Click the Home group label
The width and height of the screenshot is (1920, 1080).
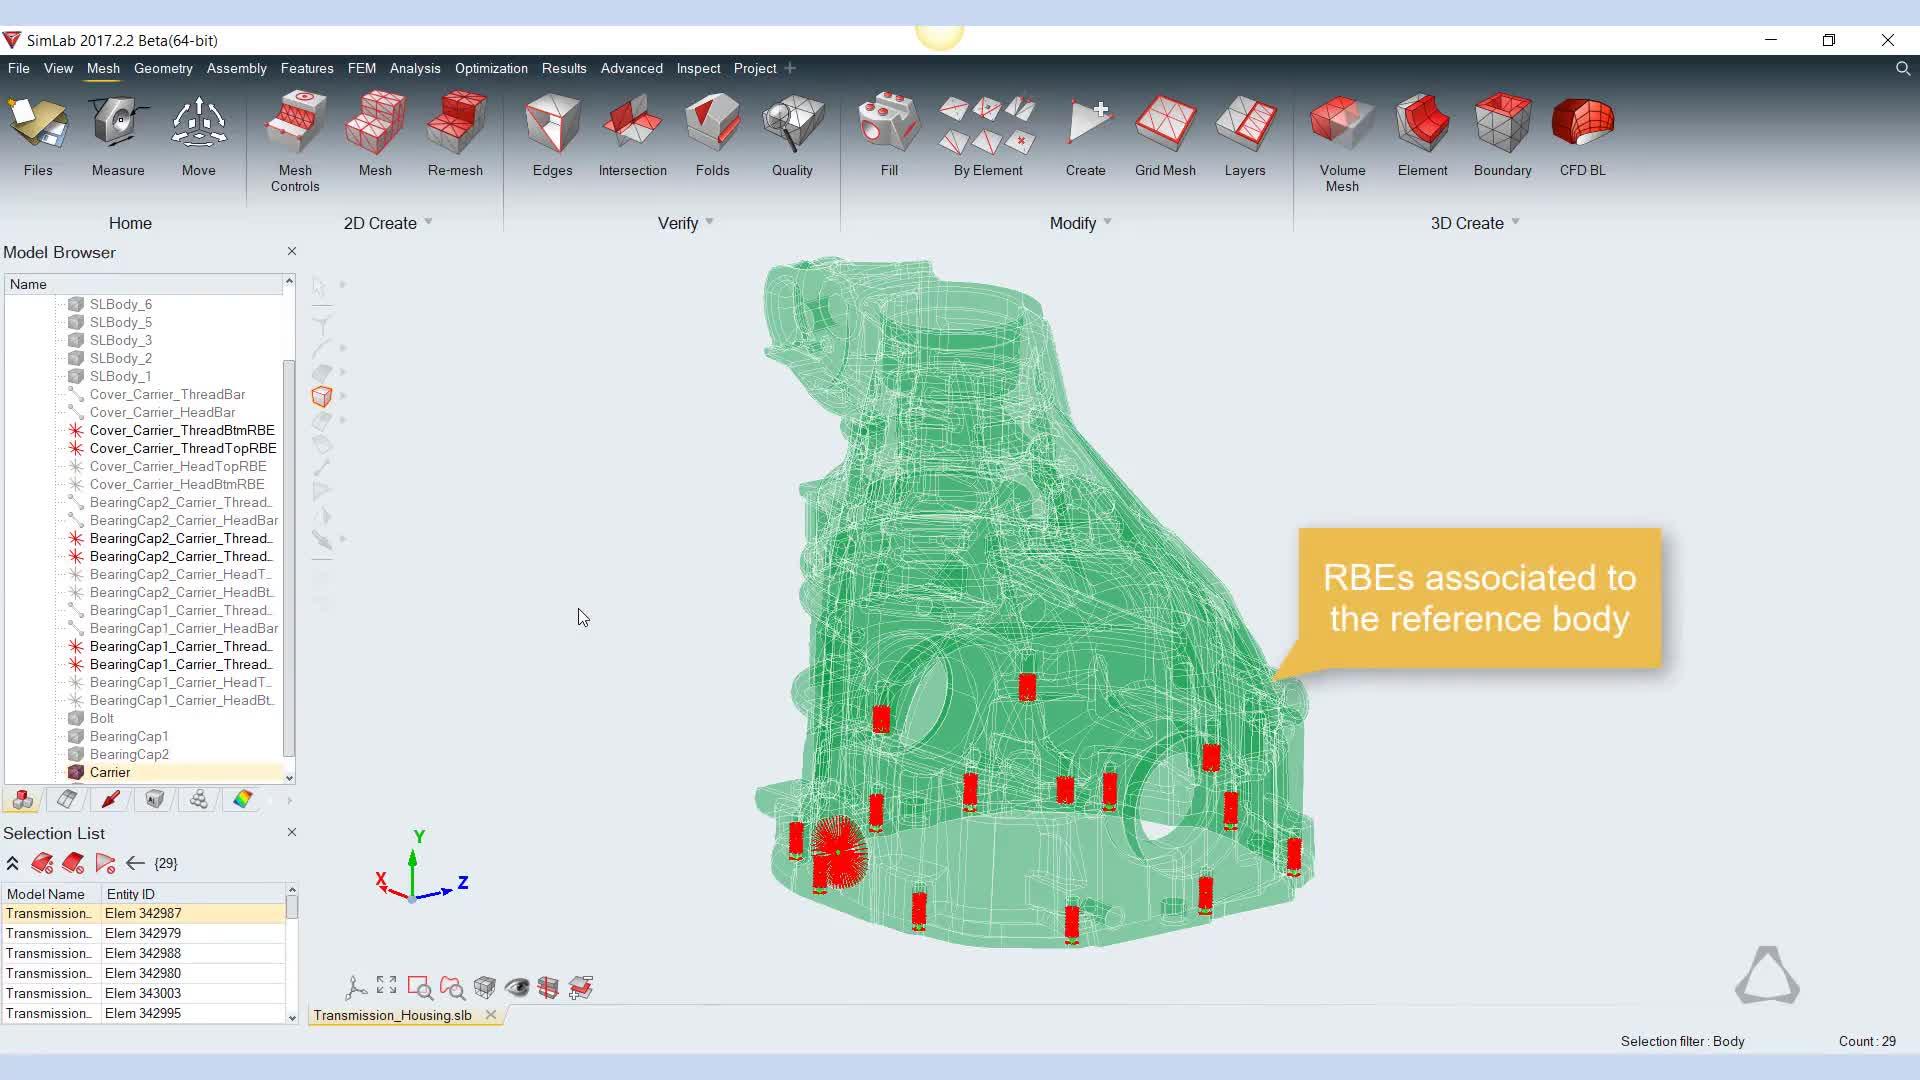point(130,223)
